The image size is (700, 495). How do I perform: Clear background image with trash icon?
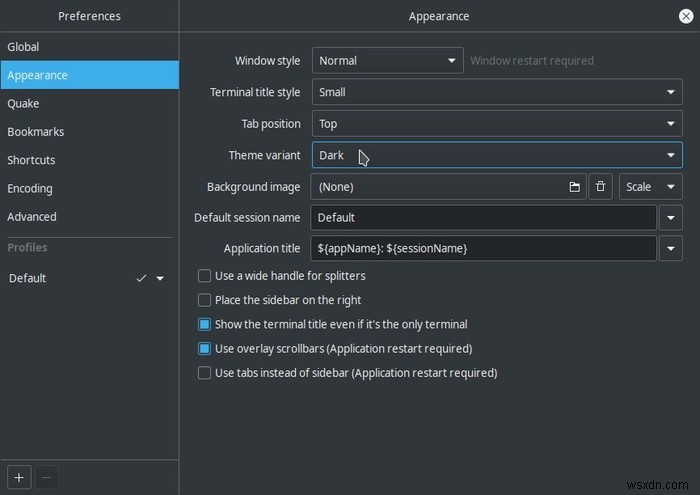pos(600,187)
